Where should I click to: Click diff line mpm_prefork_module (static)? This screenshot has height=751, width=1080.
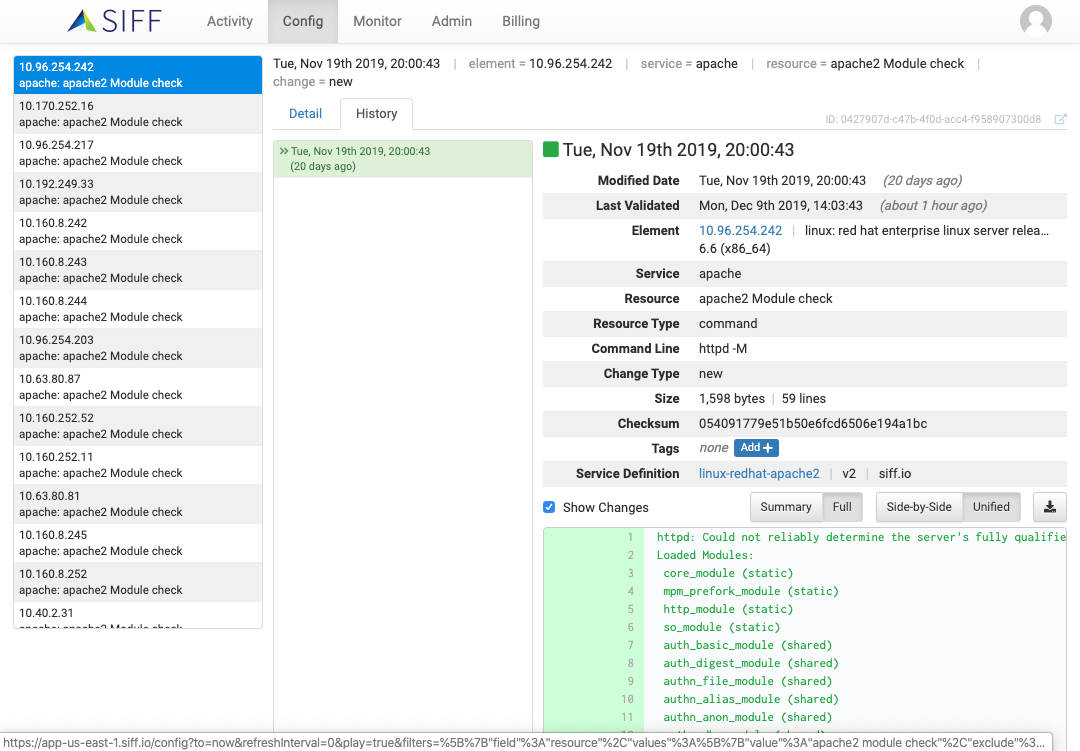coord(751,591)
